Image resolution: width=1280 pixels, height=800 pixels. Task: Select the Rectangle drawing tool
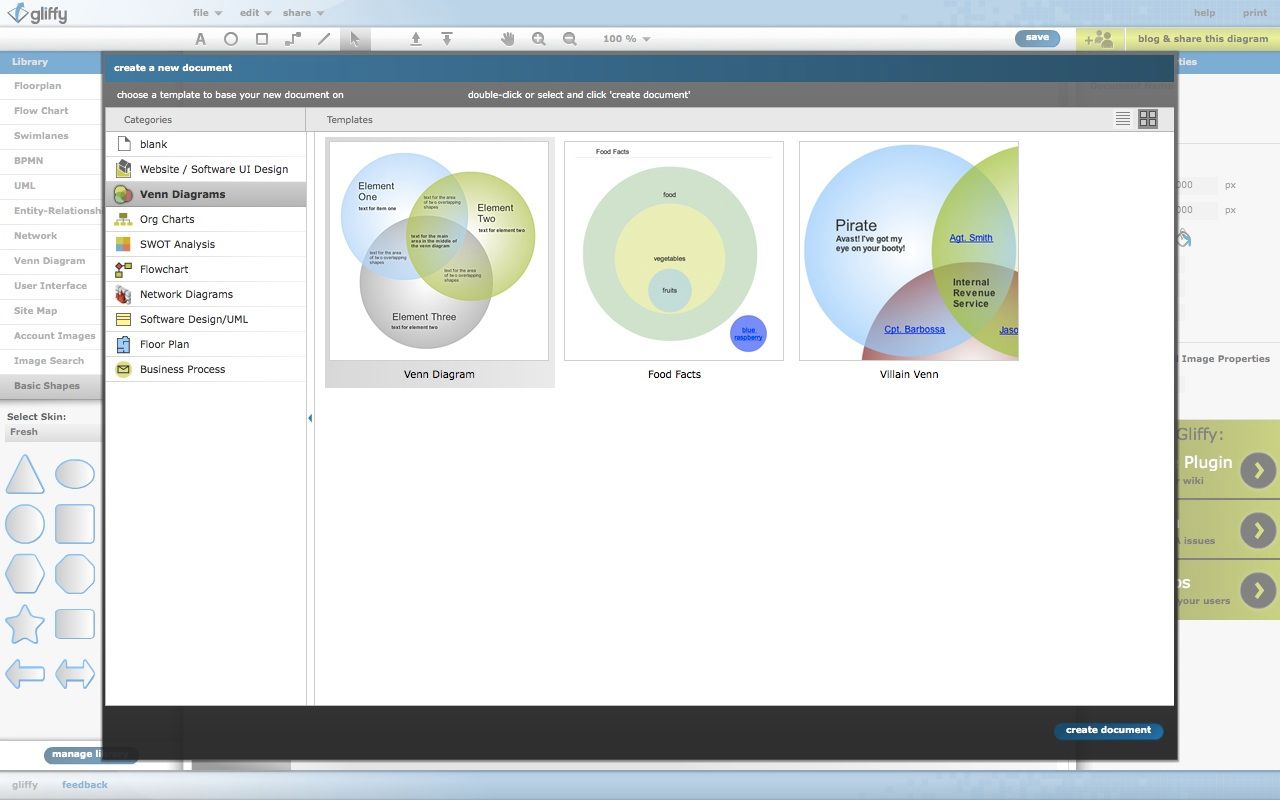[262, 39]
